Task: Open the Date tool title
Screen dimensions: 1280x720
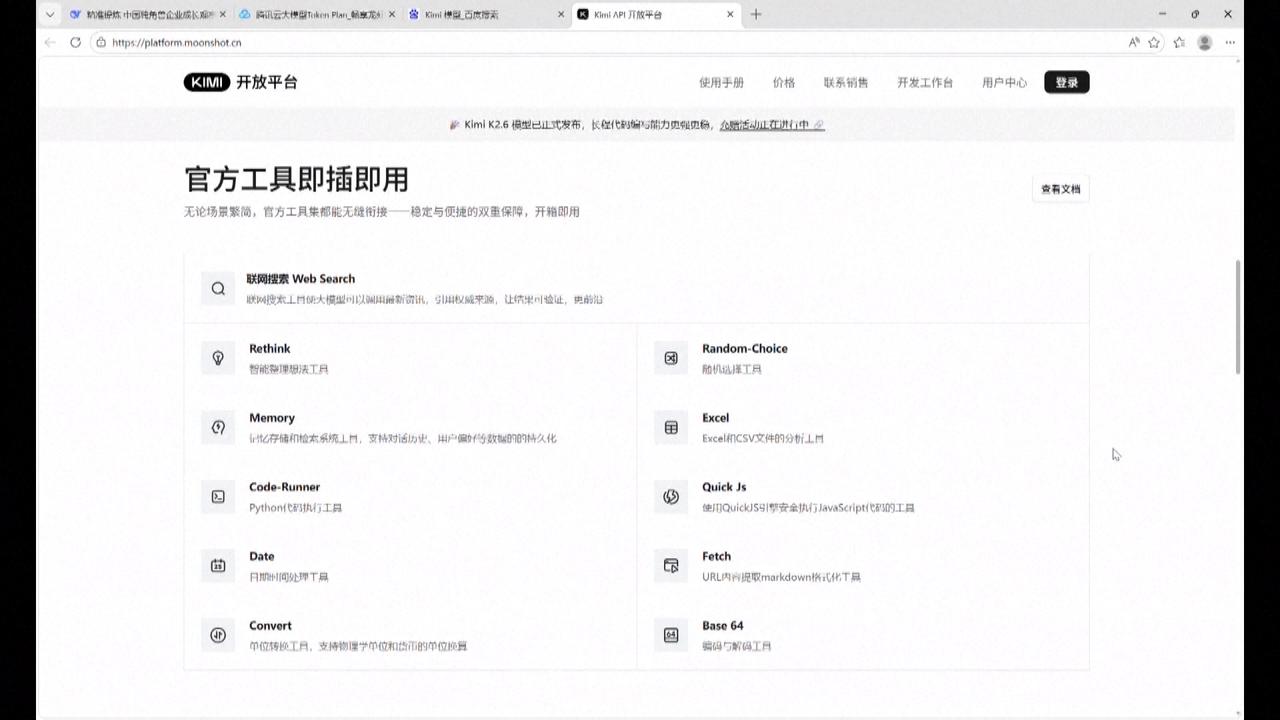Action: [x=262, y=556]
